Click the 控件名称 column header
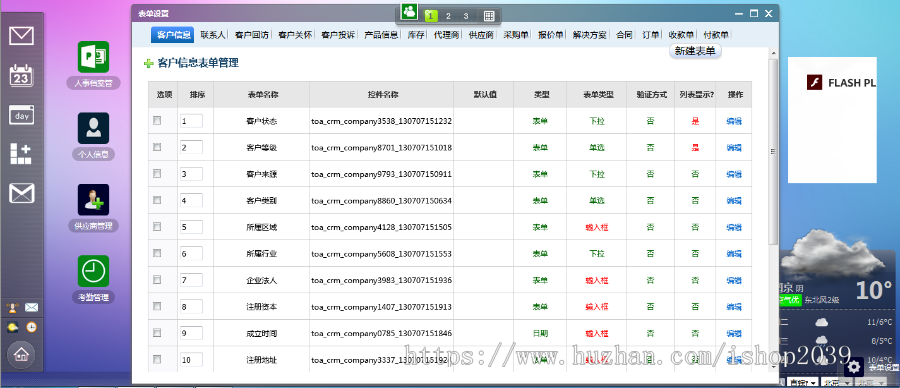The width and height of the screenshot is (900, 388). [382, 94]
